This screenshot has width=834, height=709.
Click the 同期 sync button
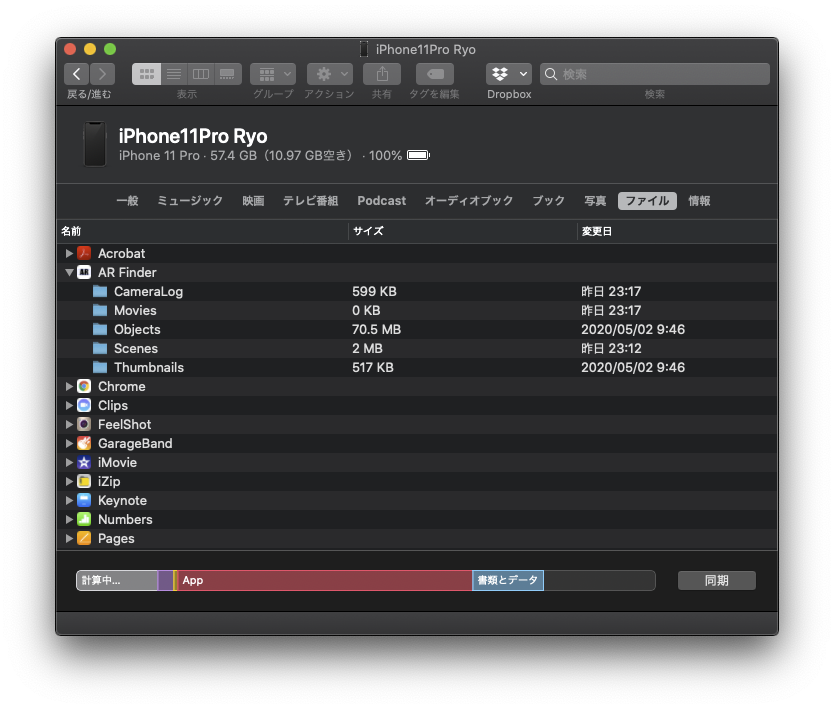click(716, 580)
